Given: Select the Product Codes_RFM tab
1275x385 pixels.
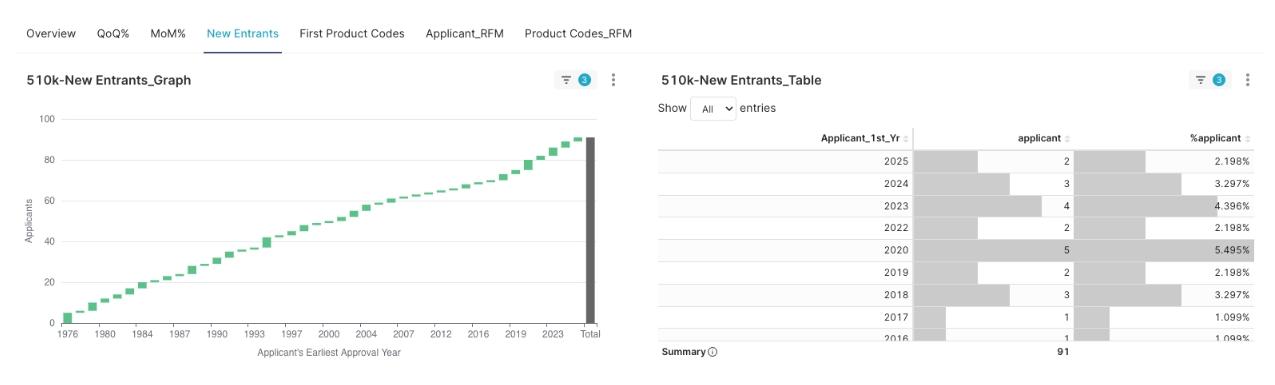Looking at the screenshot, I should click(578, 34).
